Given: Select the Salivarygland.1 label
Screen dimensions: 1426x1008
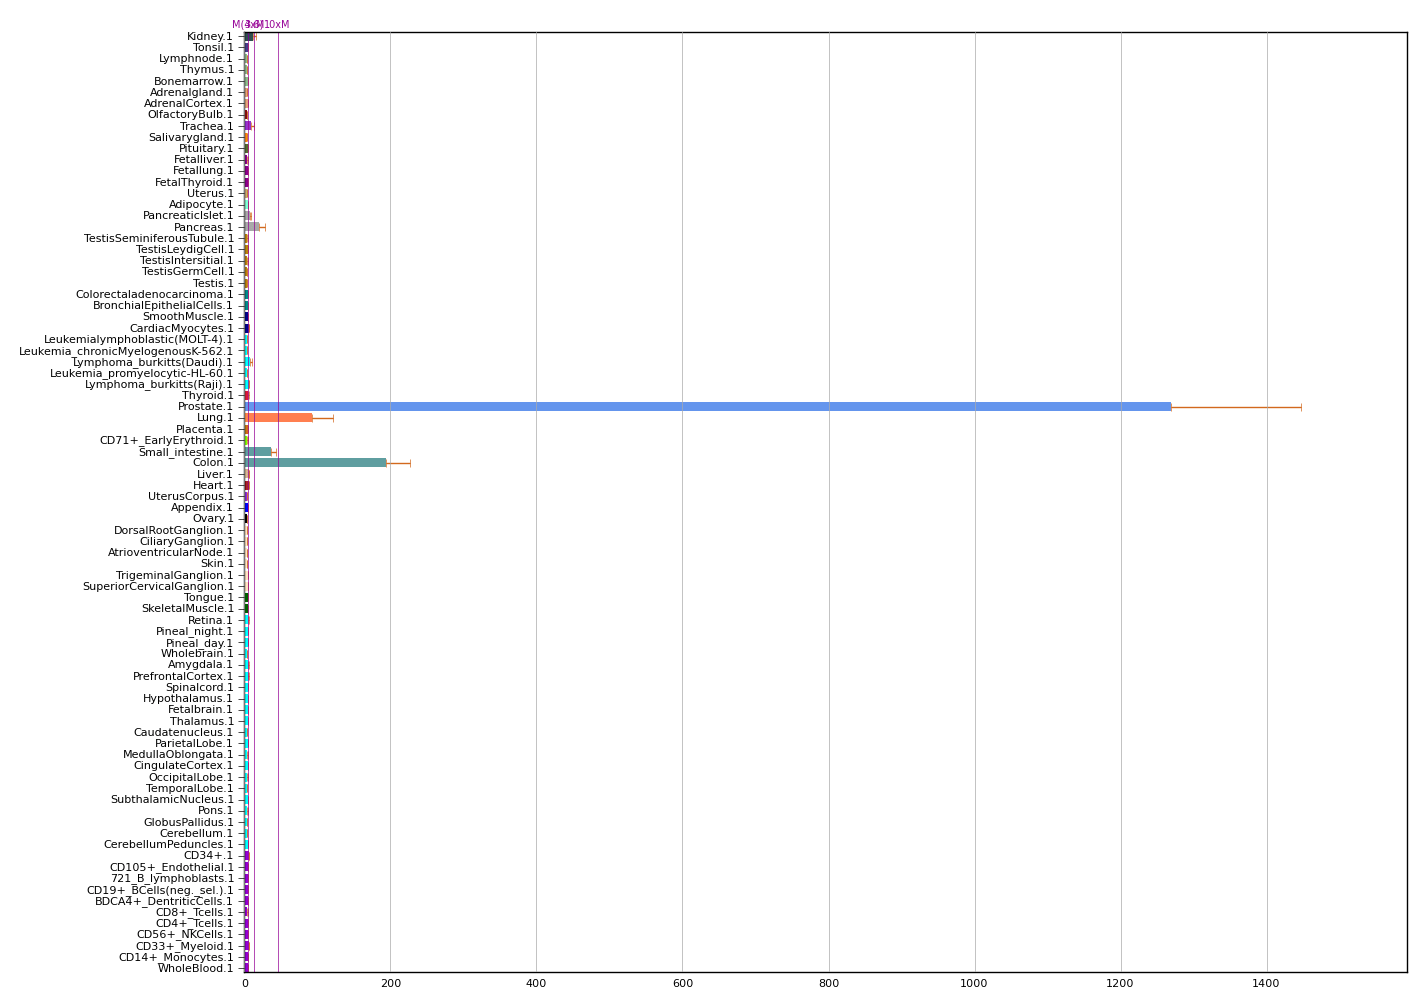Looking at the screenshot, I should (191, 137).
